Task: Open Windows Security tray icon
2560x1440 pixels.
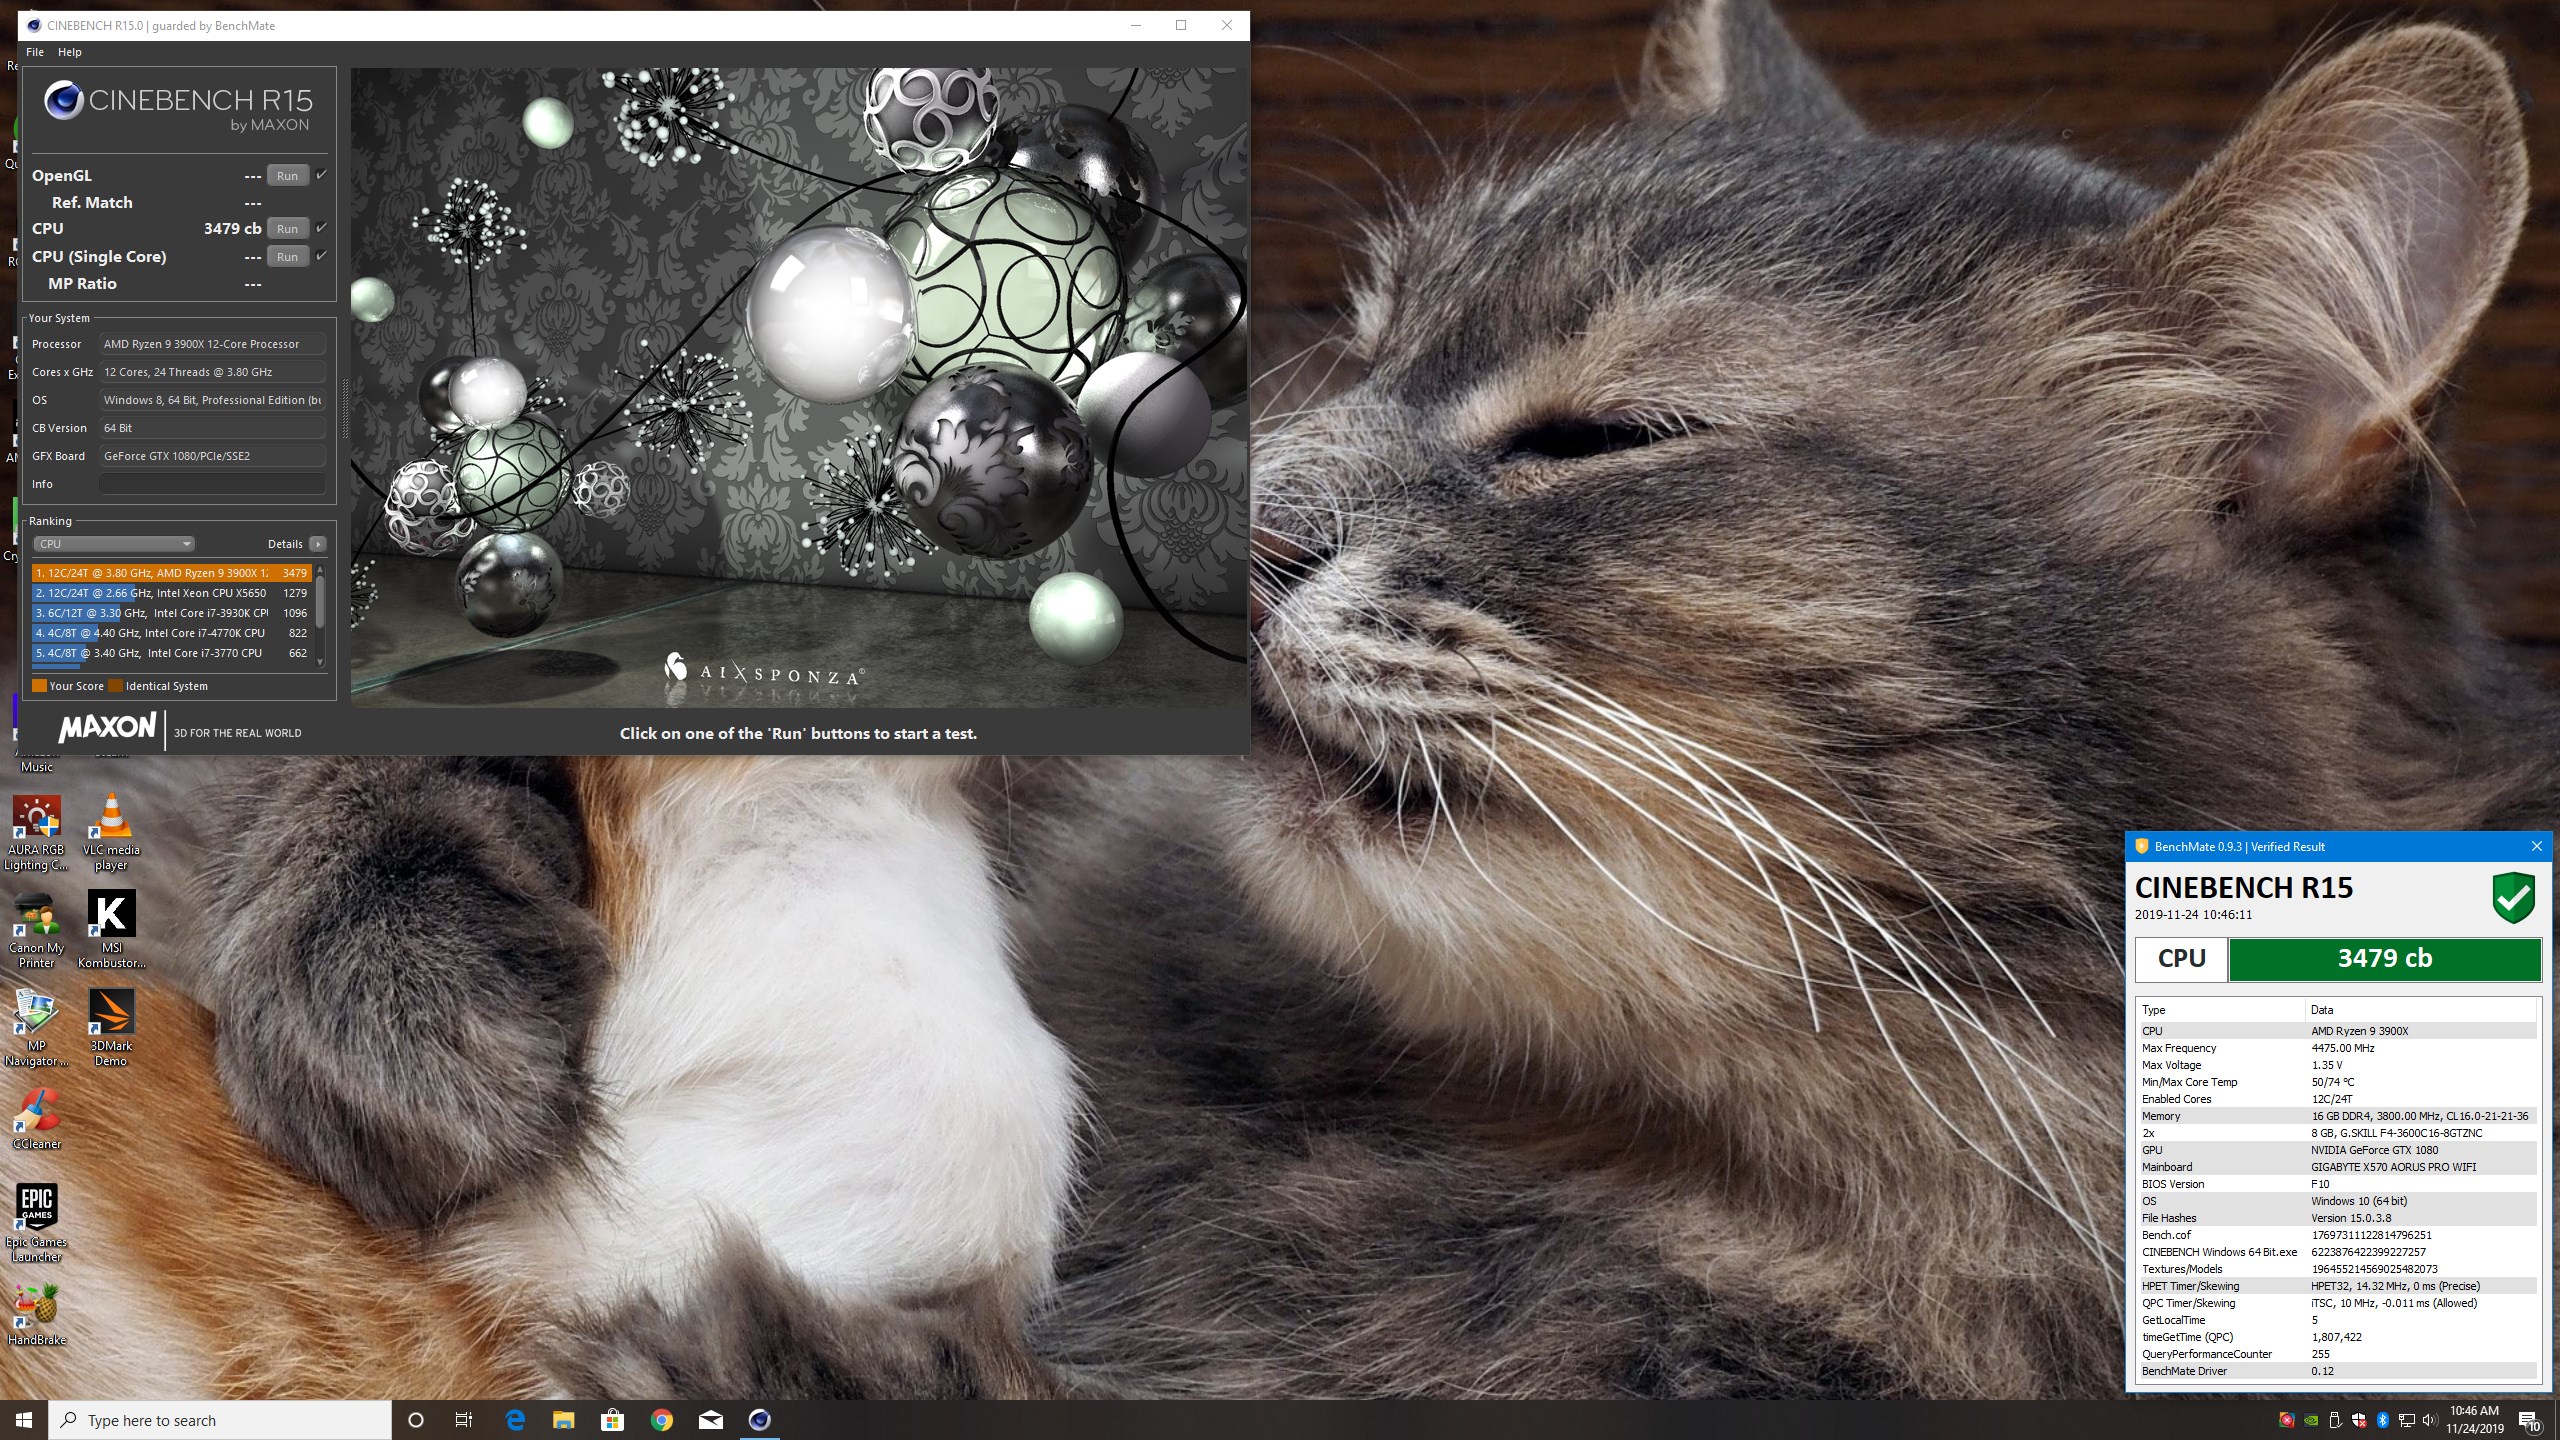Action: tap(2359, 1420)
